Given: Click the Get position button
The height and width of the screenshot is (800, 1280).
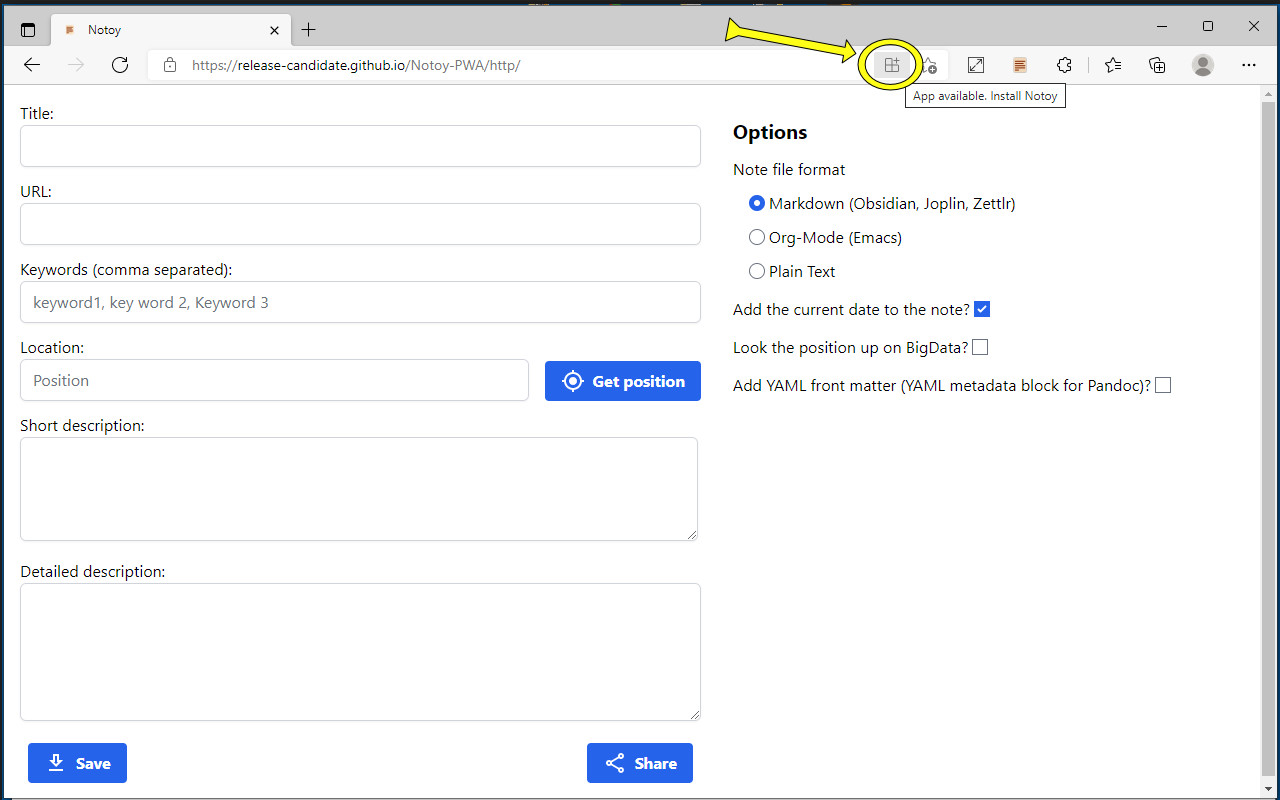Looking at the screenshot, I should [x=623, y=381].
